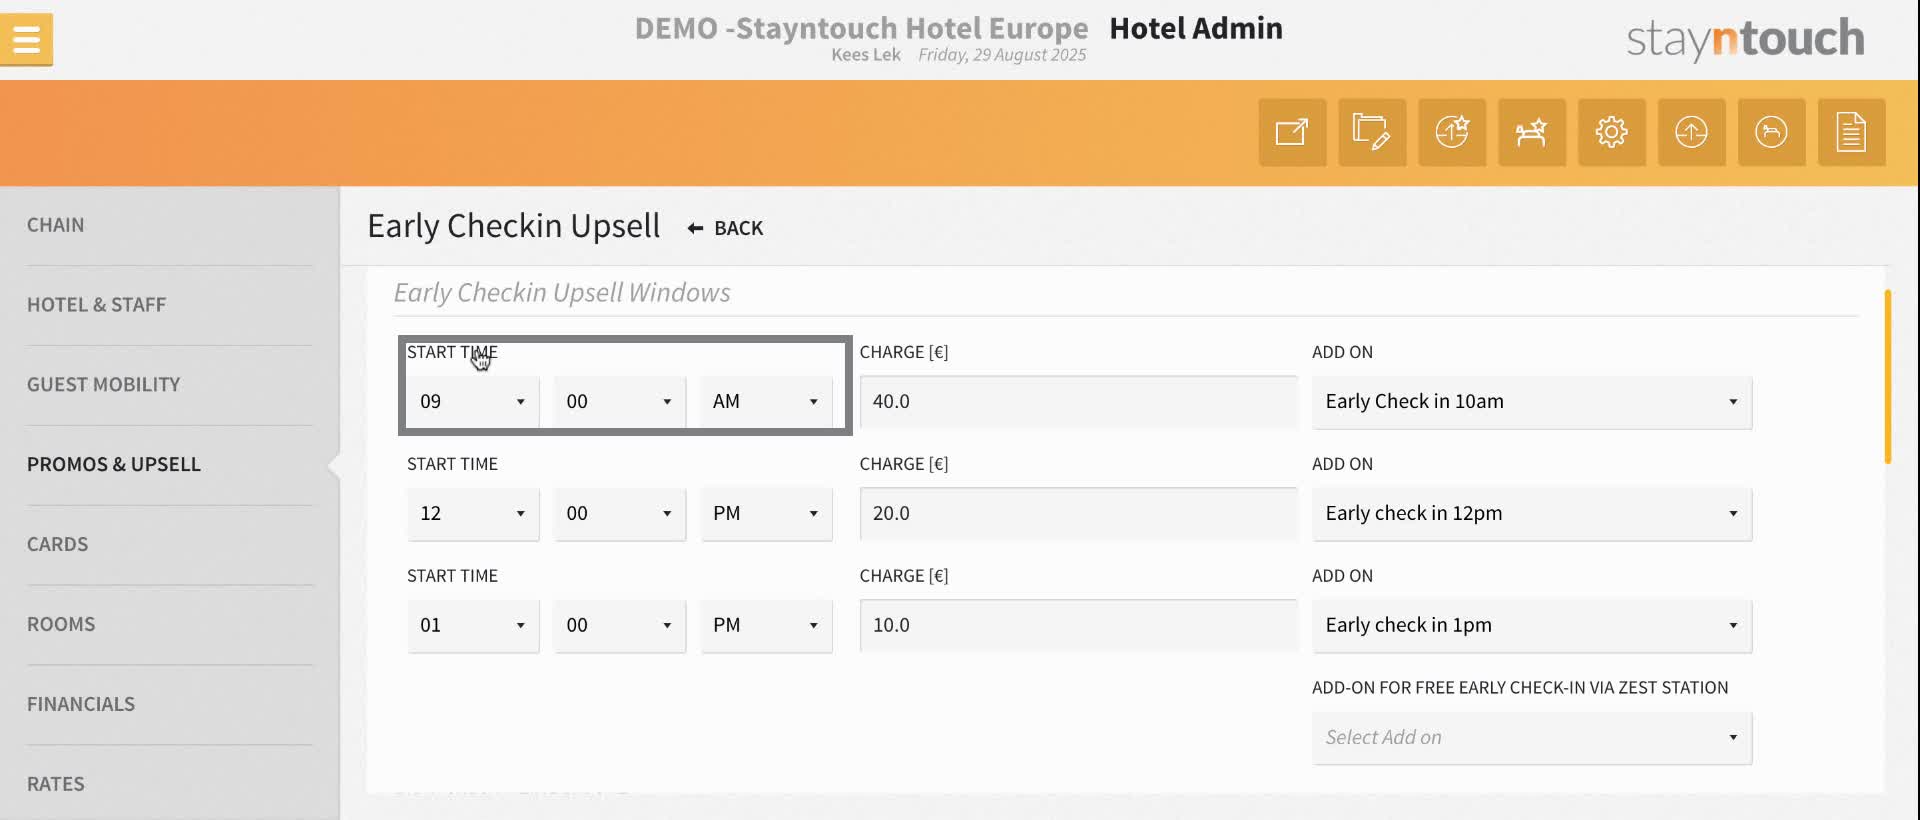Viewport: 1920px width, 820px height.
Task: Select the FINANCIALS sidebar menu item
Action: click(81, 705)
